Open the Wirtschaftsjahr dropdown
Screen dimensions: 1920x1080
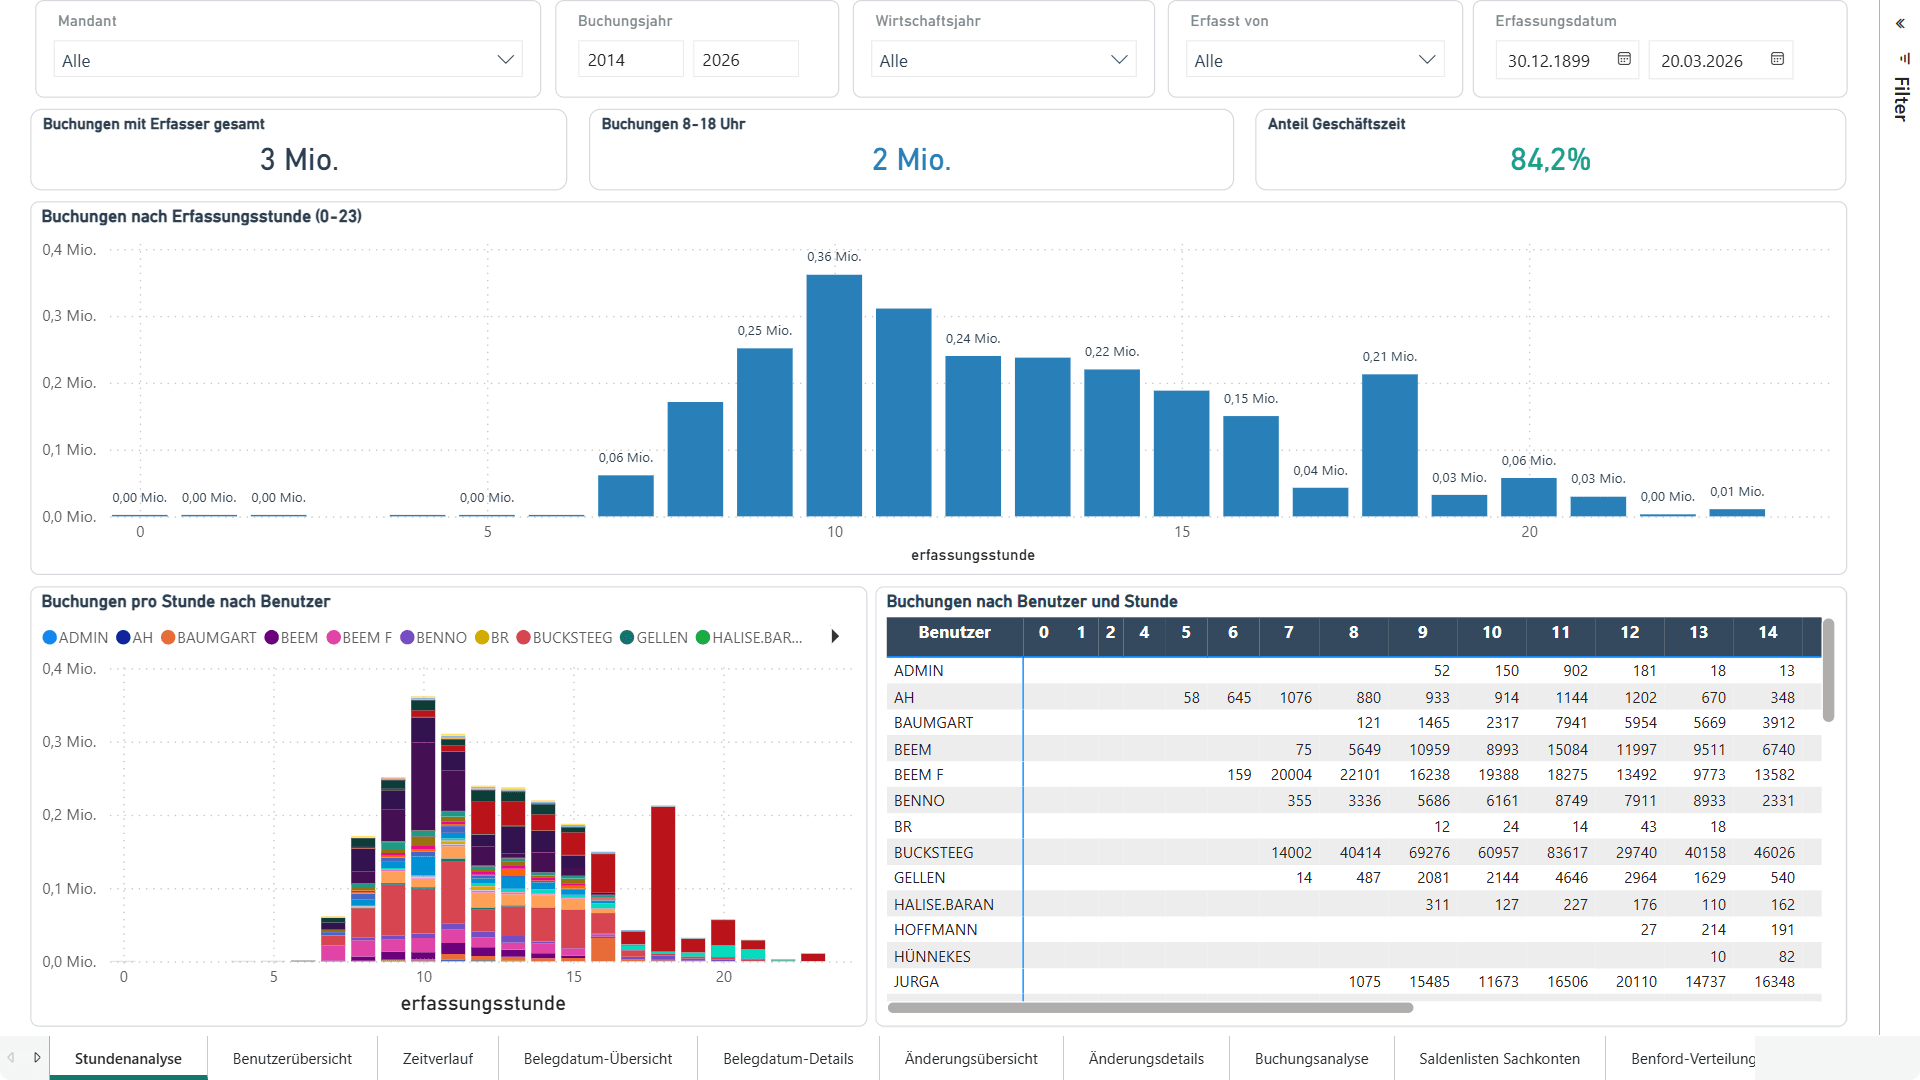pos(1003,60)
